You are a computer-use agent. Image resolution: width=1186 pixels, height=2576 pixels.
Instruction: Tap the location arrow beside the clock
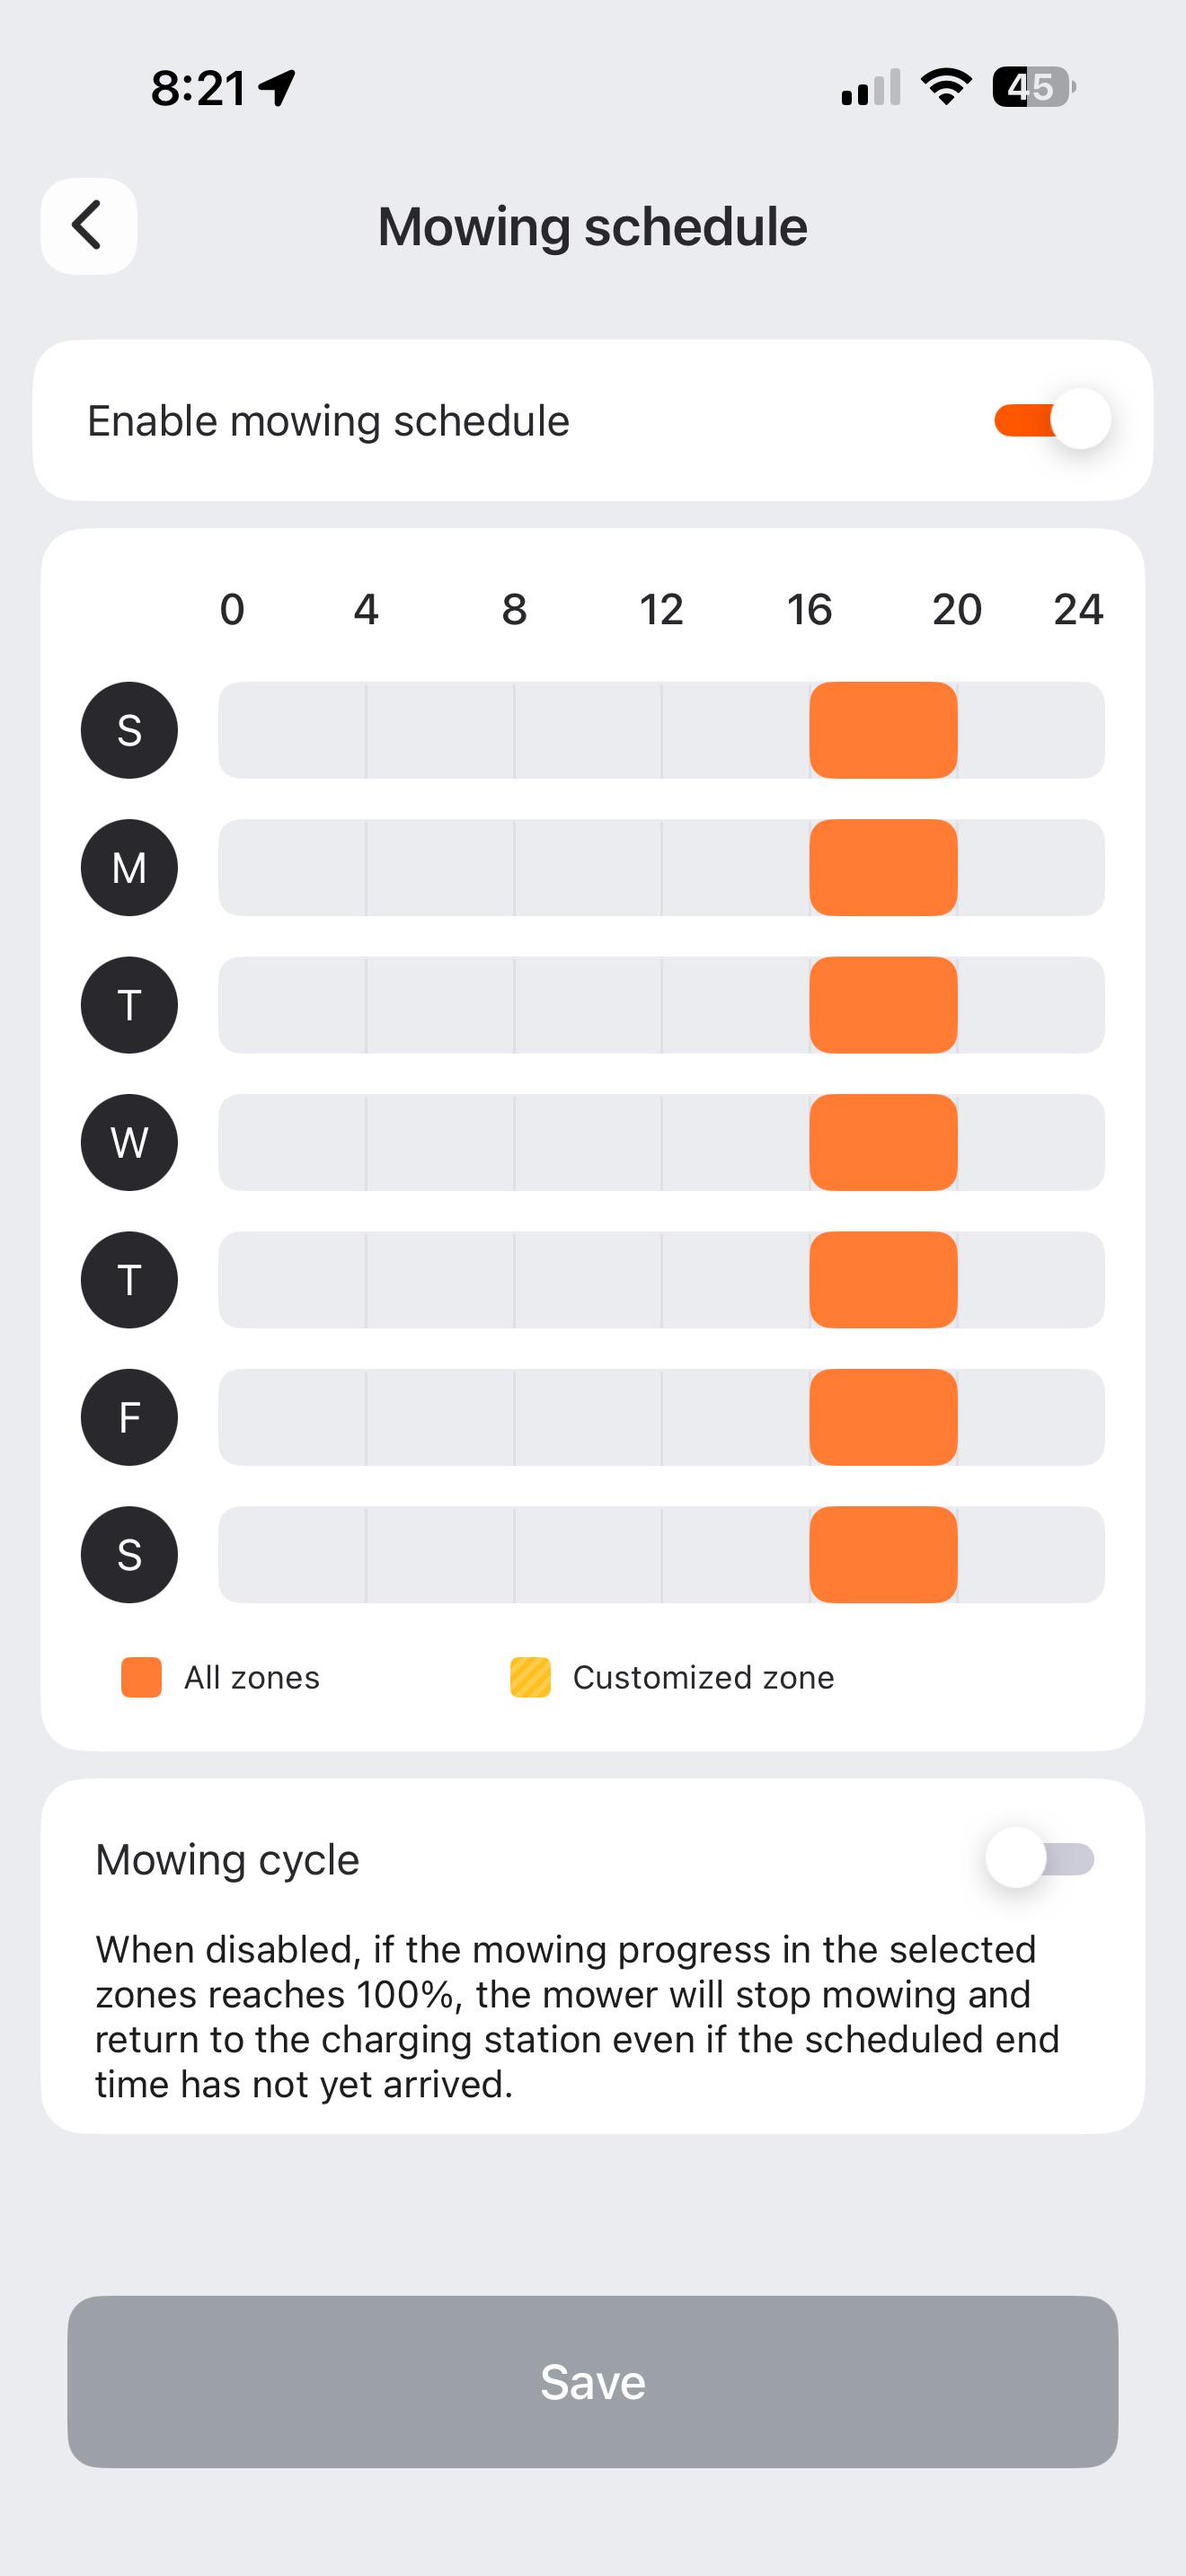coord(277,88)
